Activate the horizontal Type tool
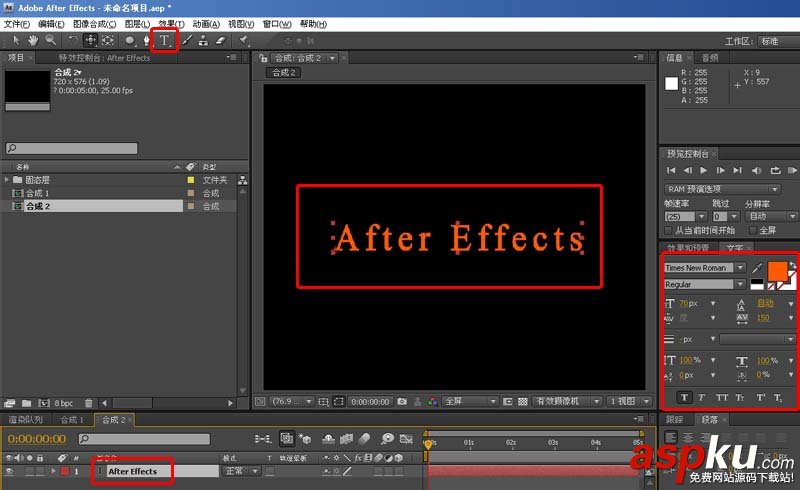Image resolution: width=800 pixels, height=490 pixels. point(164,40)
